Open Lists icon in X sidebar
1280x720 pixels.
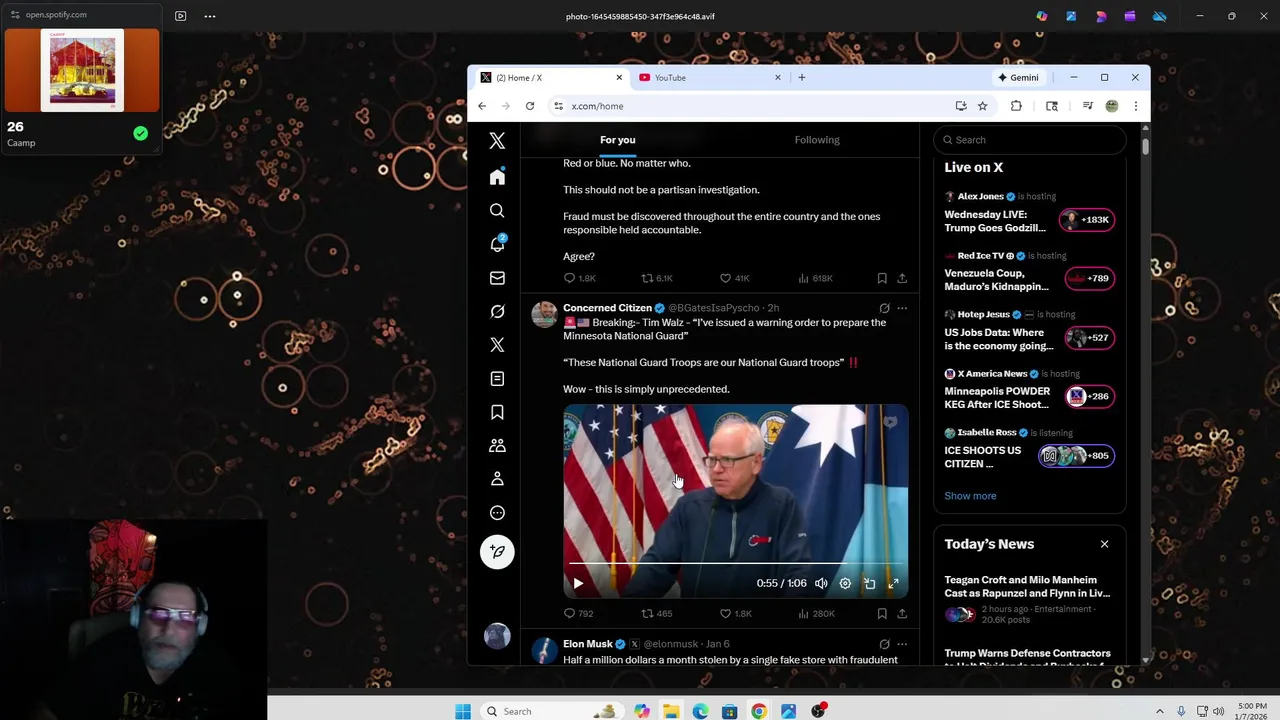pyautogui.click(x=497, y=378)
